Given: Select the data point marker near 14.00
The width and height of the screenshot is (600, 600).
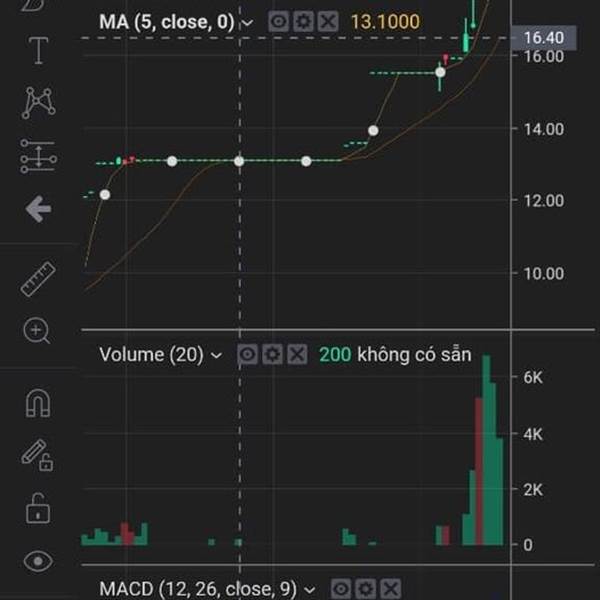Looking at the screenshot, I should [x=373, y=131].
